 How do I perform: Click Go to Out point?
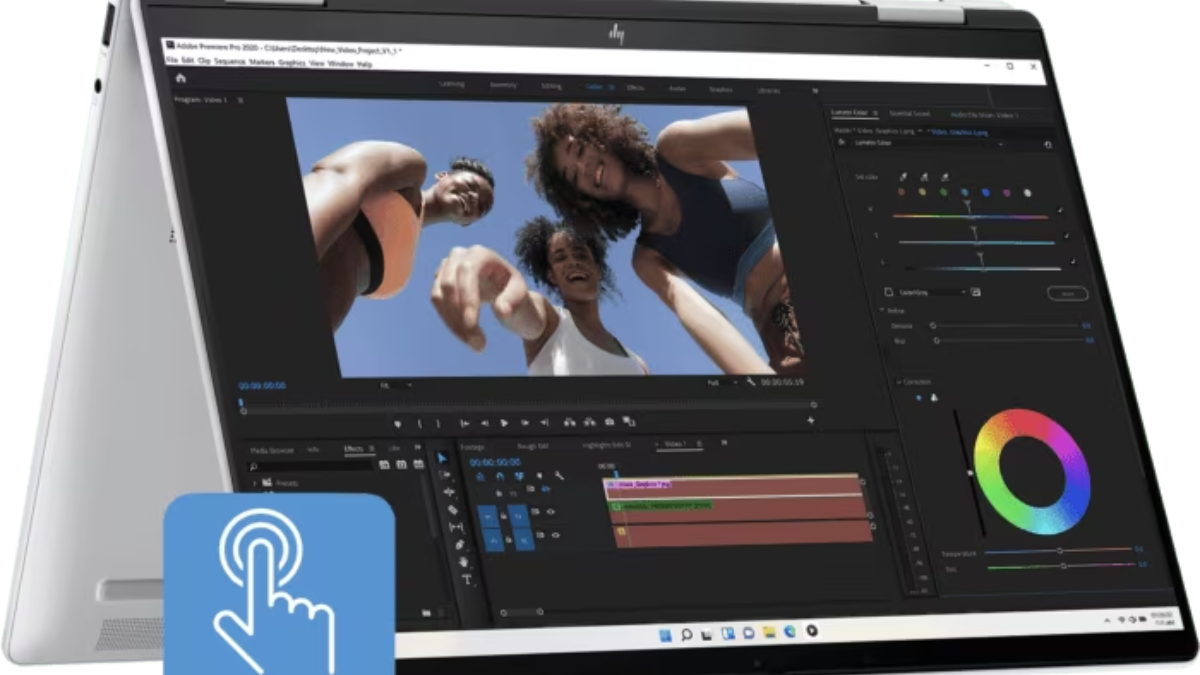point(544,423)
